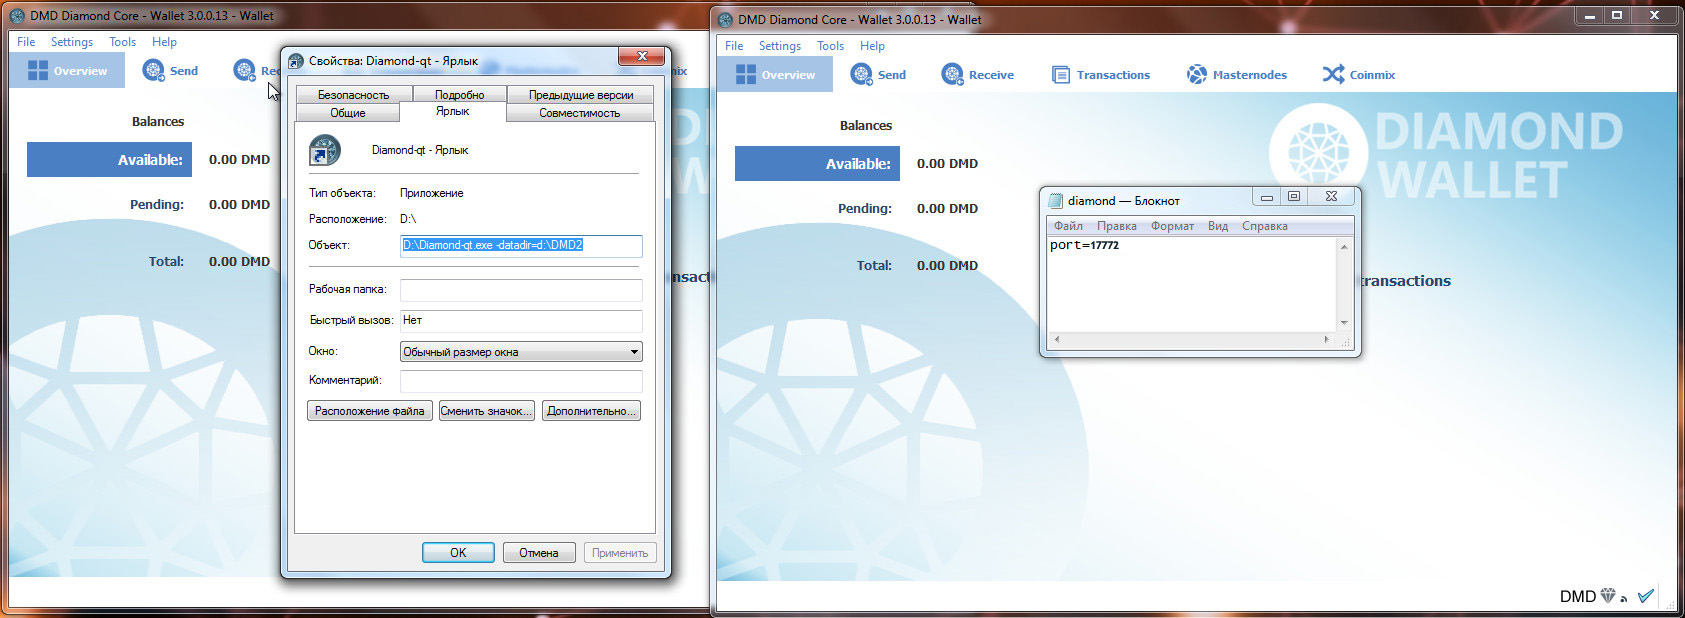Open Settings menu in left wallet
The height and width of the screenshot is (618, 1685).
(72, 42)
